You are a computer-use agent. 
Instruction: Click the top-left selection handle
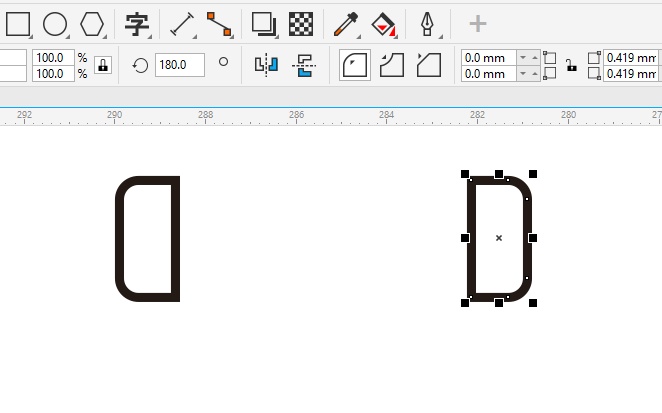pyautogui.click(x=465, y=174)
